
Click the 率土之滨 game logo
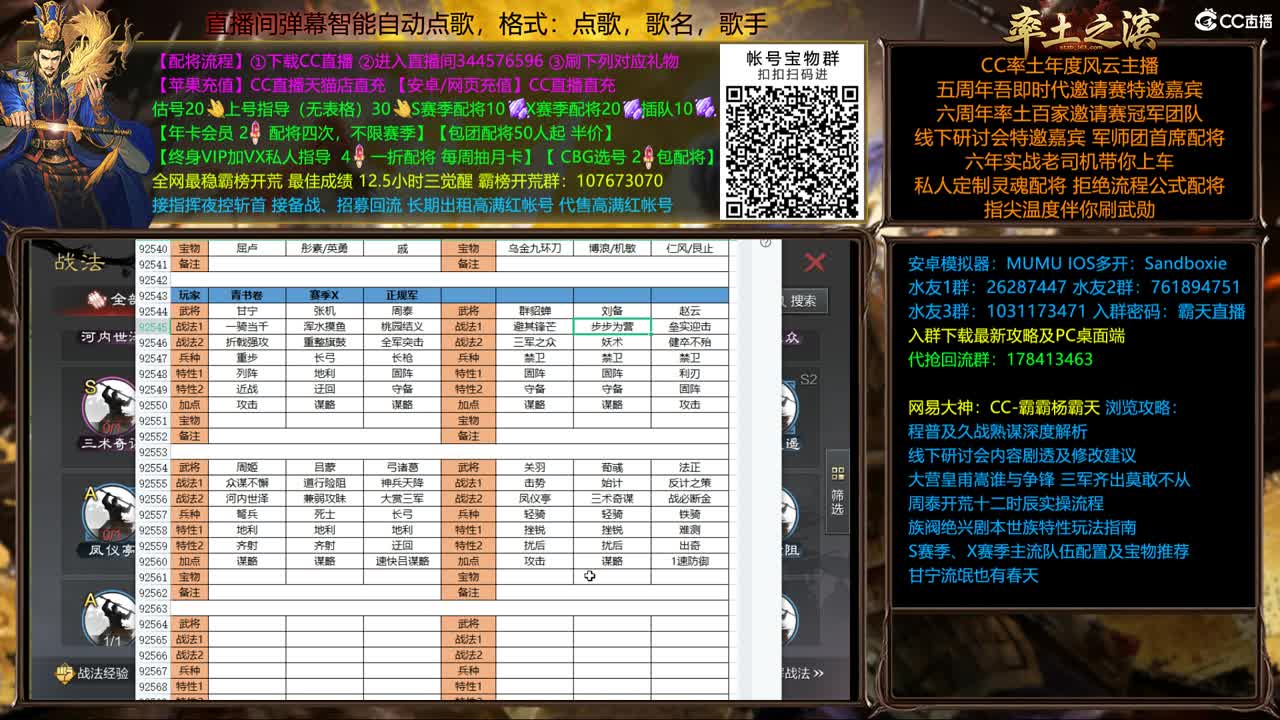coord(1081,27)
